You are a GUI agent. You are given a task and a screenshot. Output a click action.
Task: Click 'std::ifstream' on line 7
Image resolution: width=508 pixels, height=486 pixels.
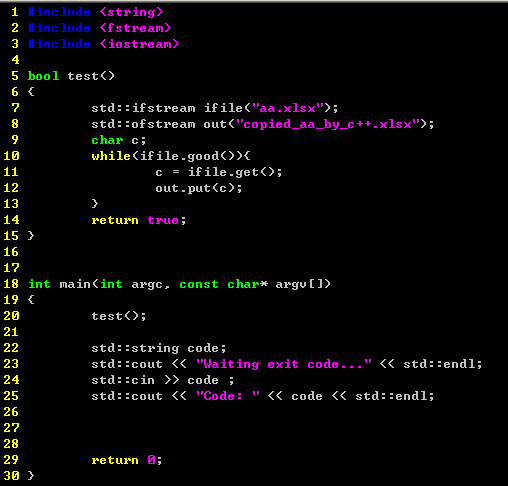pyautogui.click(x=143, y=108)
